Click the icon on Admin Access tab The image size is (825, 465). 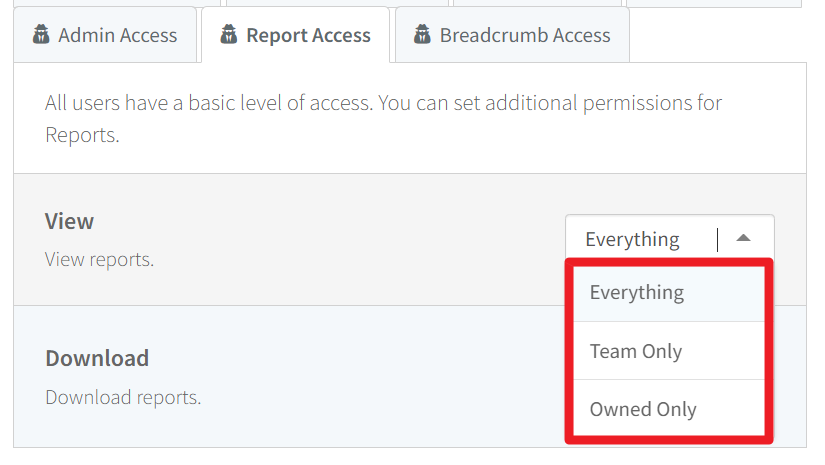[x=41, y=35]
